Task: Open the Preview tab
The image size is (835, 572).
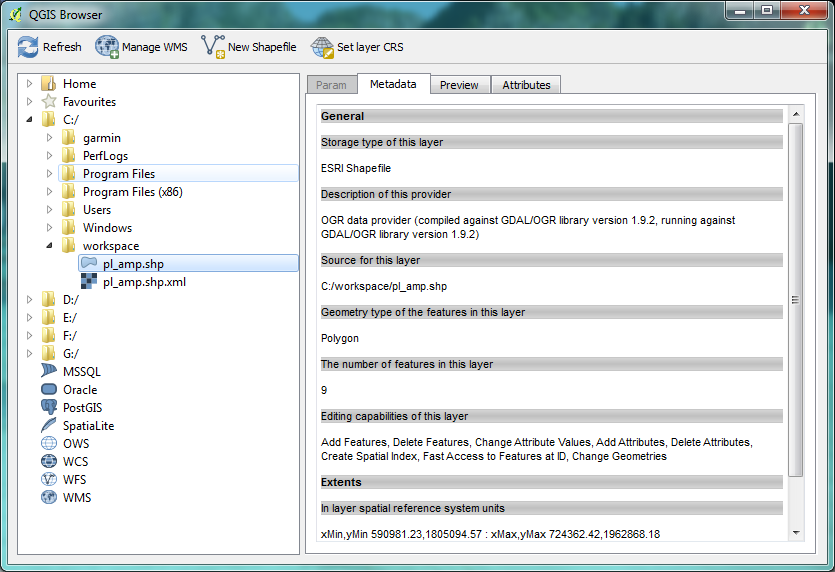Action: point(460,85)
